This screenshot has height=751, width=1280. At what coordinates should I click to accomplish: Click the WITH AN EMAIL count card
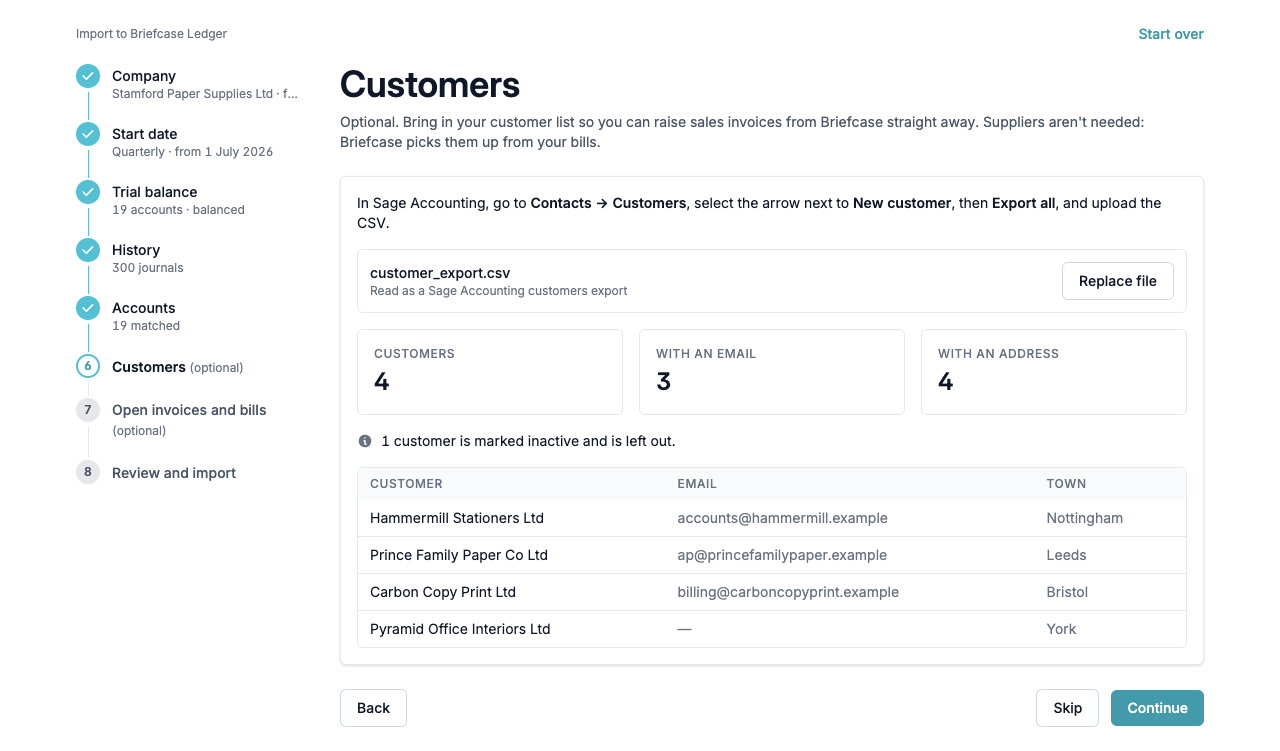click(x=772, y=372)
